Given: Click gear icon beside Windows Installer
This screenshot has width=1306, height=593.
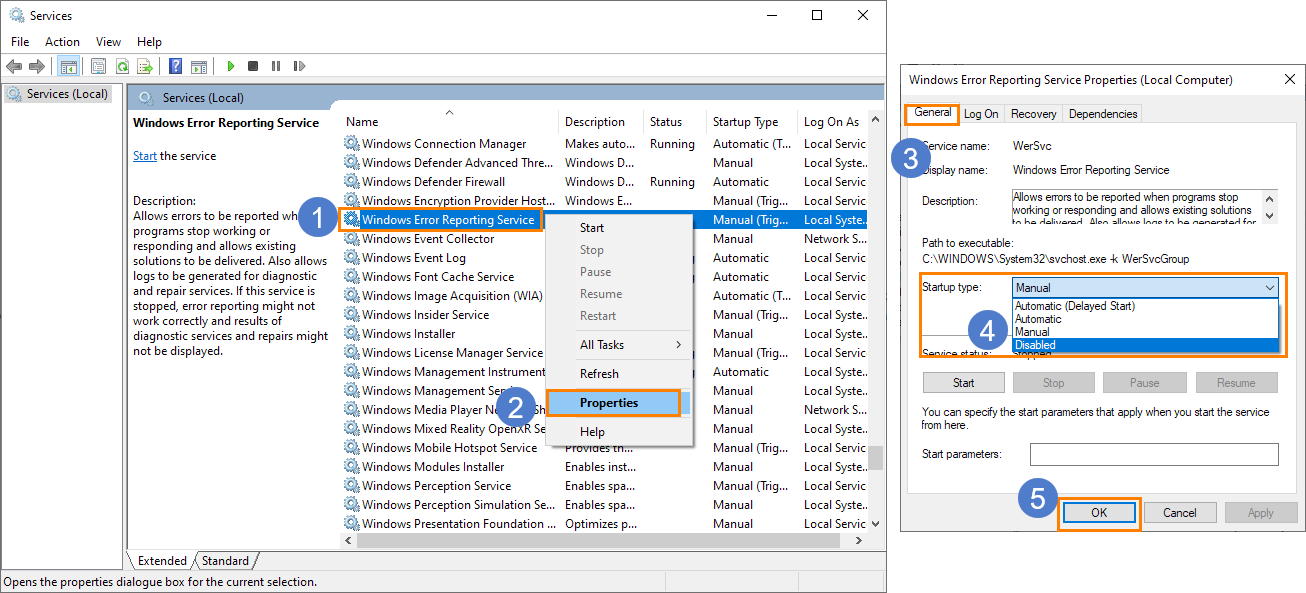Looking at the screenshot, I should tap(351, 333).
